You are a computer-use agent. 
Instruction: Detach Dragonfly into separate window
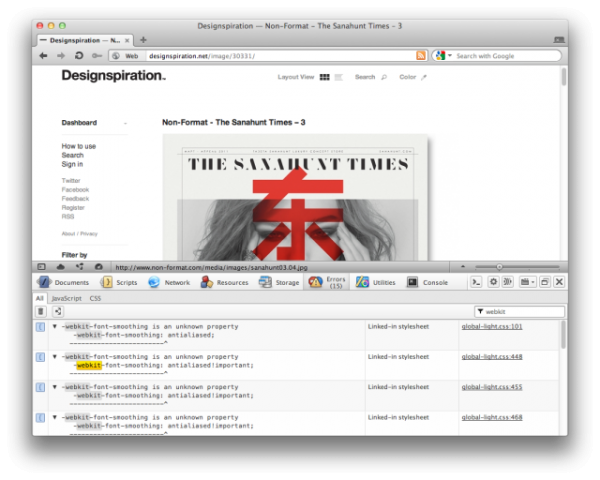coord(545,282)
